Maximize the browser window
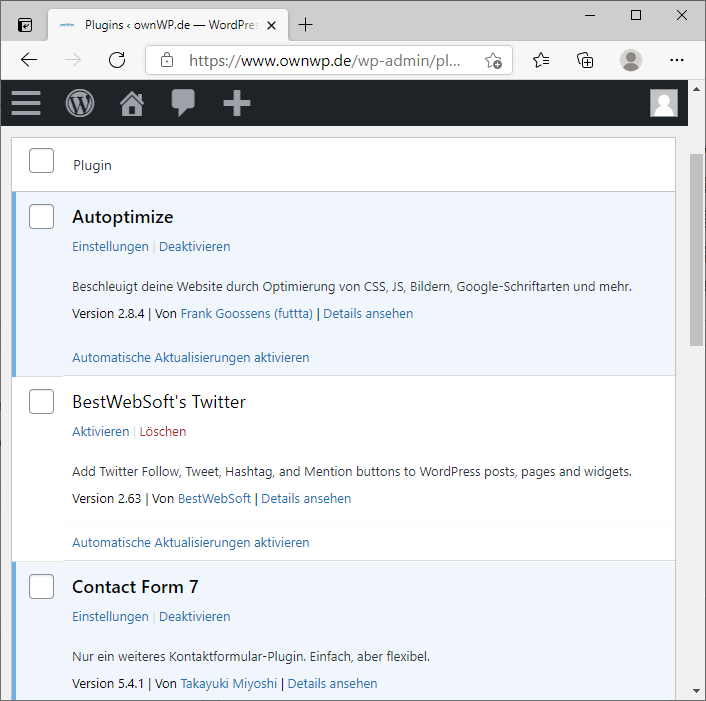Screen dimensions: 706x701 [x=636, y=15]
